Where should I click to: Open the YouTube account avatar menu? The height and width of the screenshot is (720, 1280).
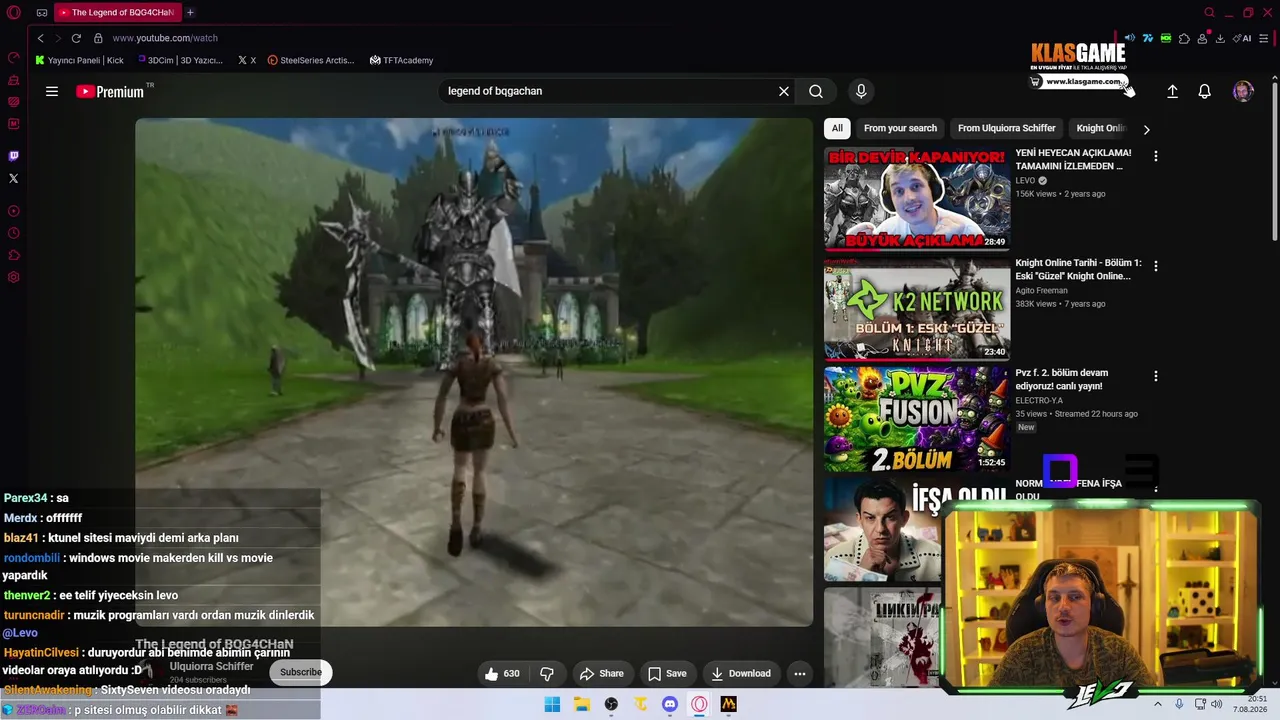1243,91
